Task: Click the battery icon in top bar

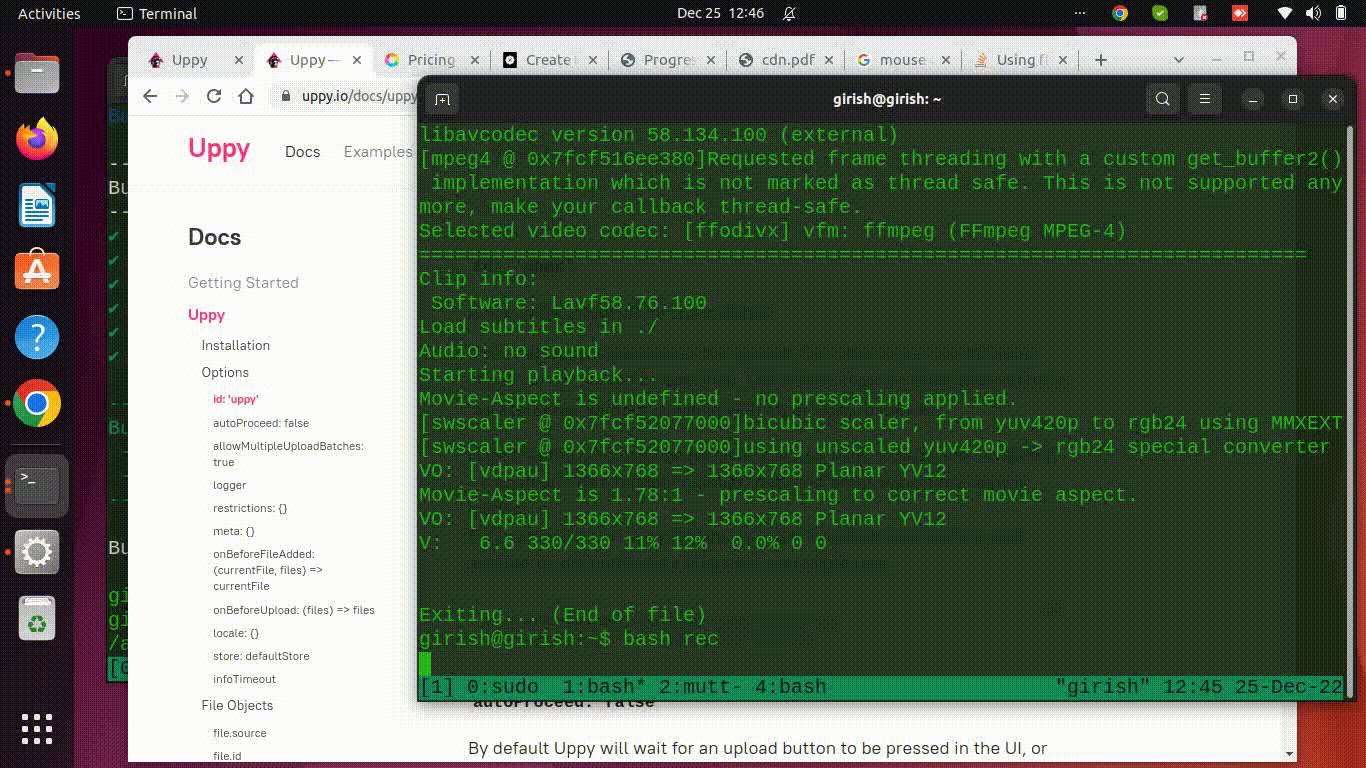Action: [1341, 14]
